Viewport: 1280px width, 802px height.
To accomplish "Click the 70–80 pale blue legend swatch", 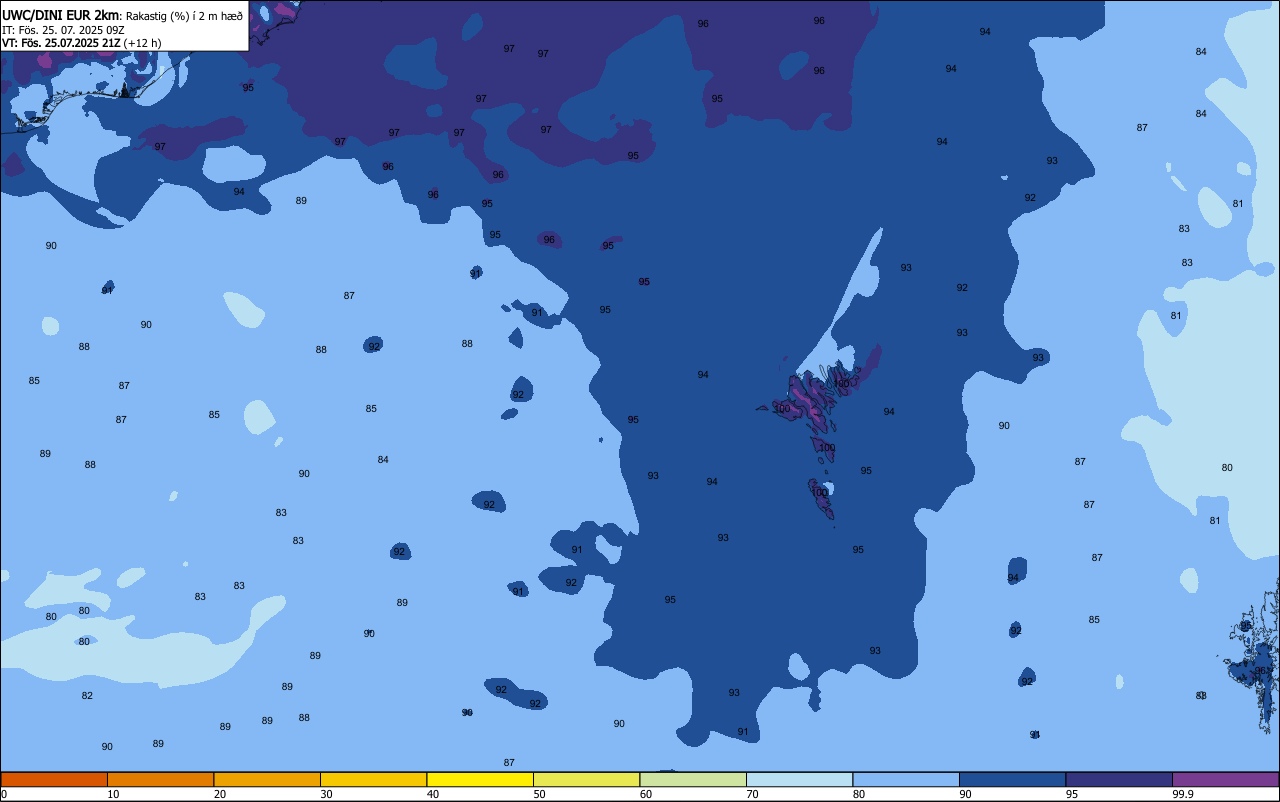I will click(799, 779).
